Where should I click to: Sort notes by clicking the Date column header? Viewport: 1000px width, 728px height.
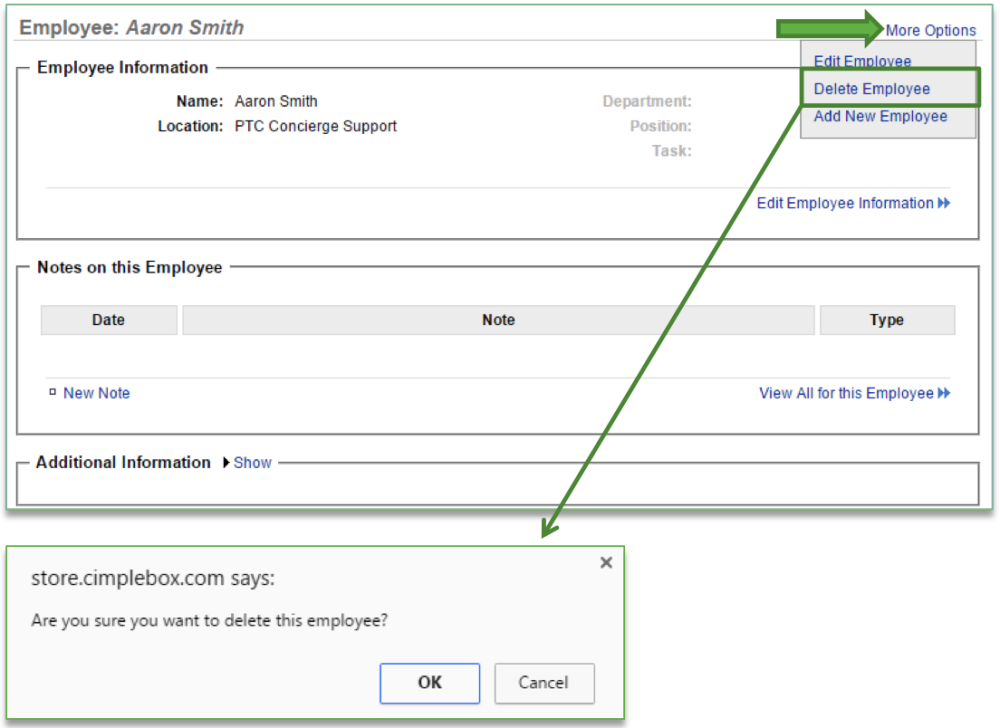click(108, 319)
